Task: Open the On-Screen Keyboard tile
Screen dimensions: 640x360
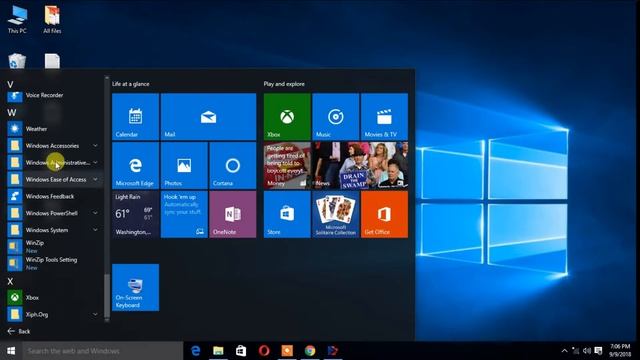Action: (x=136, y=287)
